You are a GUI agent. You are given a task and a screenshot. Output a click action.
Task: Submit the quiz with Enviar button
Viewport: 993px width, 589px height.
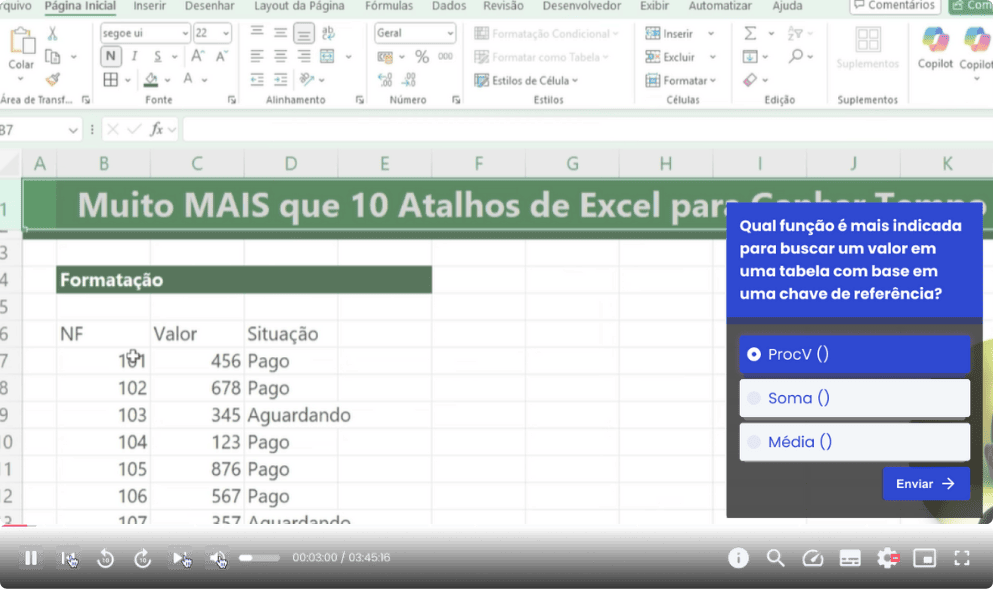(925, 484)
